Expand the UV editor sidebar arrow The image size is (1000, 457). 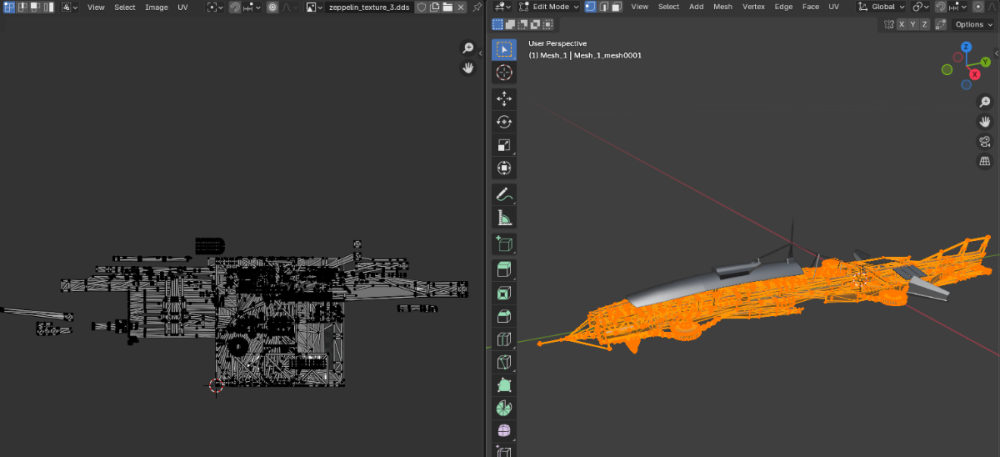tap(481, 54)
